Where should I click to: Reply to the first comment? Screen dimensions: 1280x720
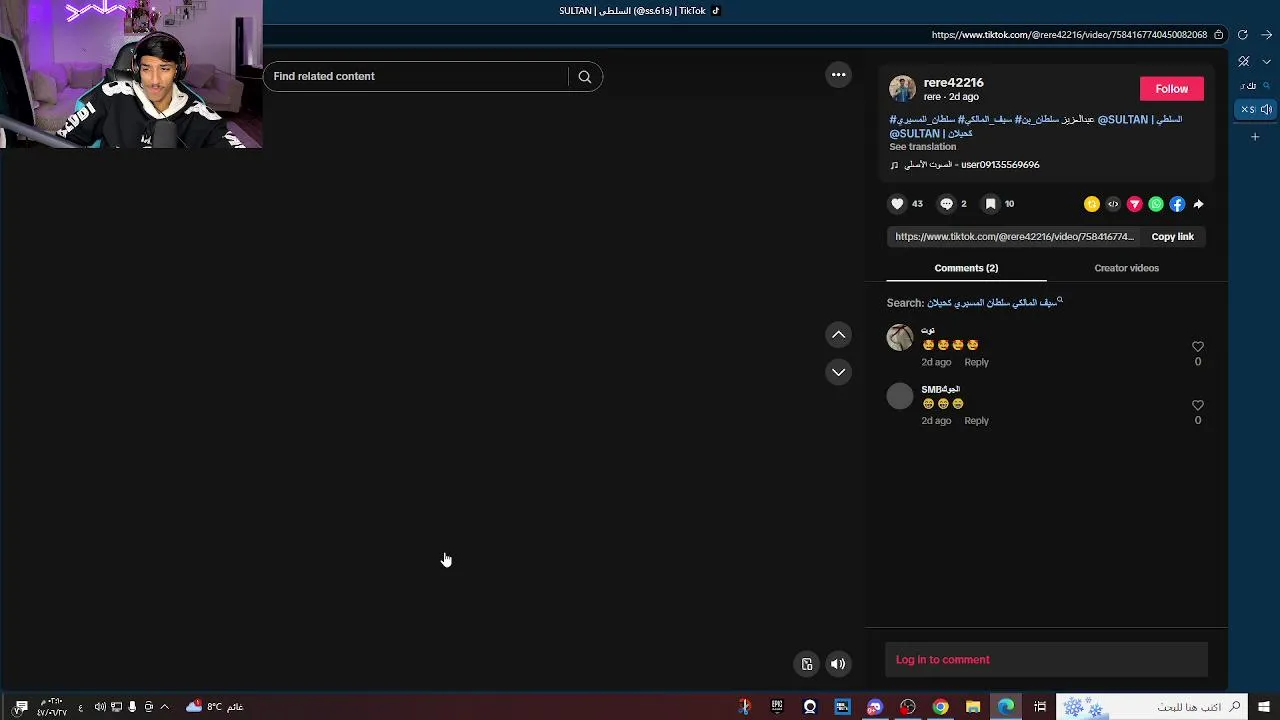click(976, 362)
